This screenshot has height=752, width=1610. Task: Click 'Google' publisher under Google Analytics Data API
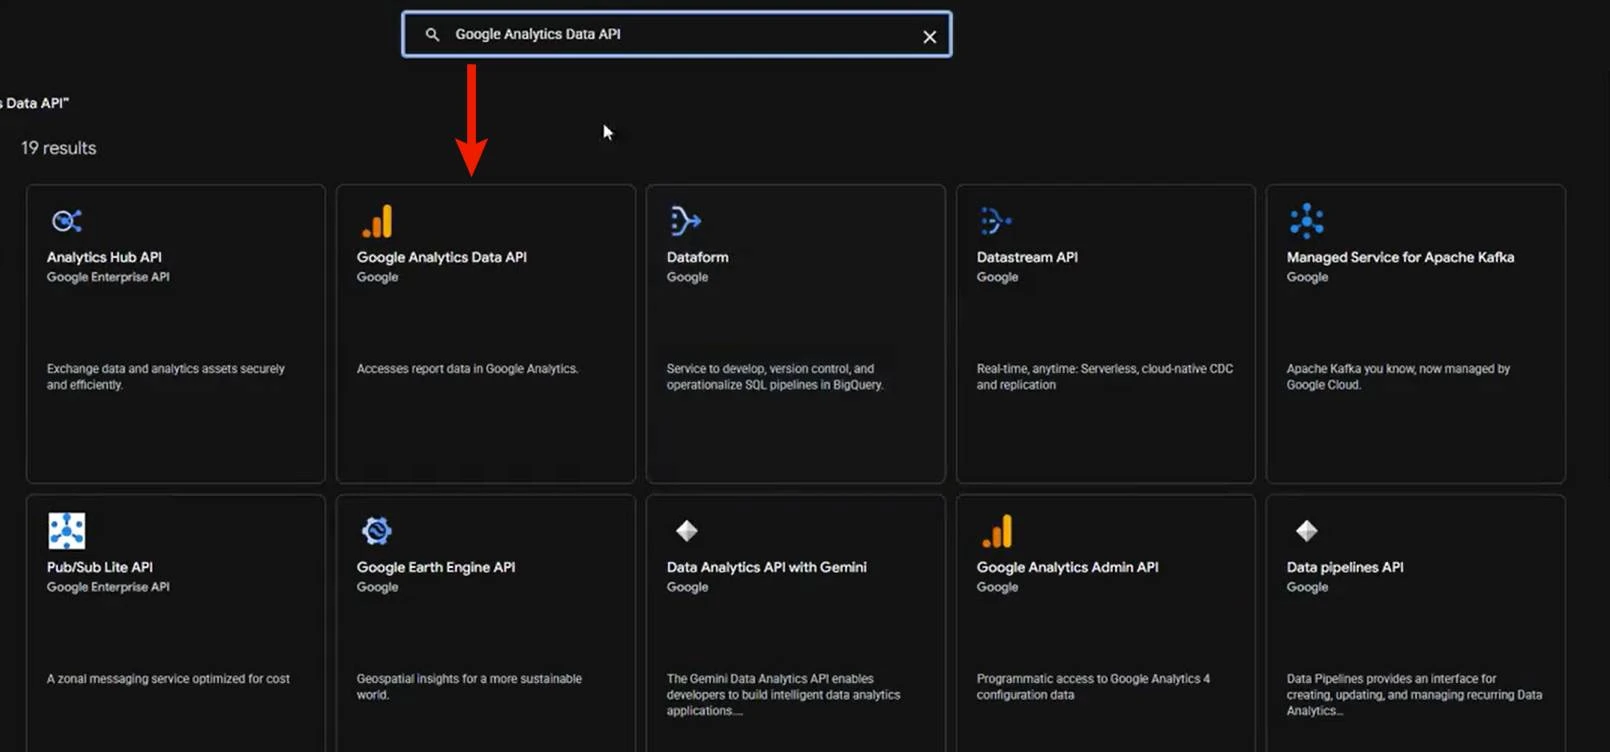pyautogui.click(x=377, y=277)
